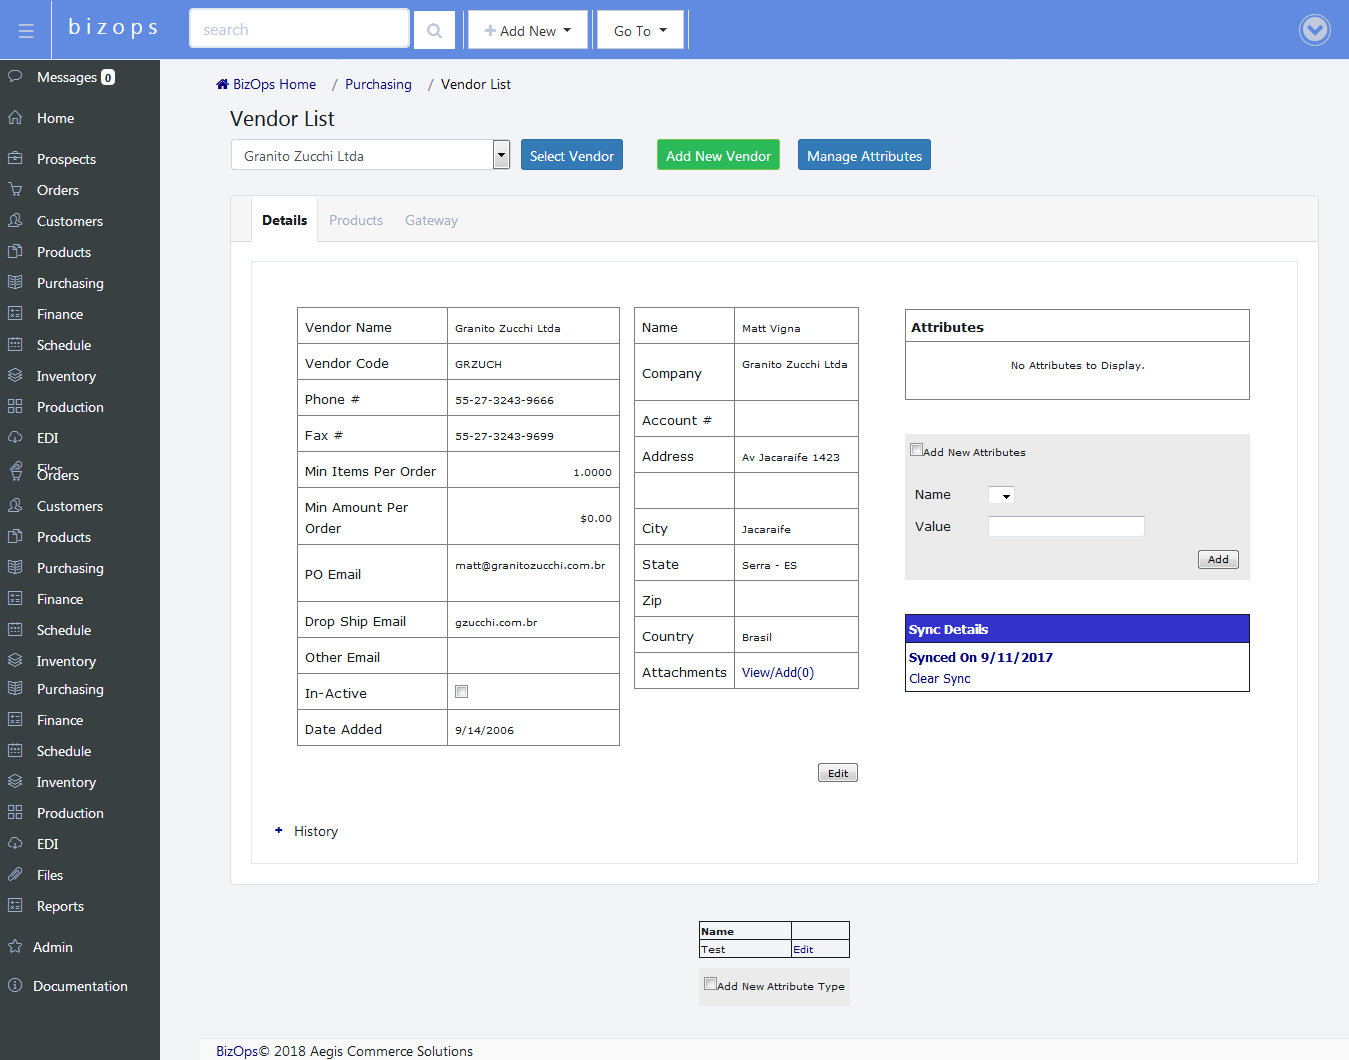Image resolution: width=1349 pixels, height=1060 pixels.
Task: Switch to the Gateway tab
Action: 431,220
